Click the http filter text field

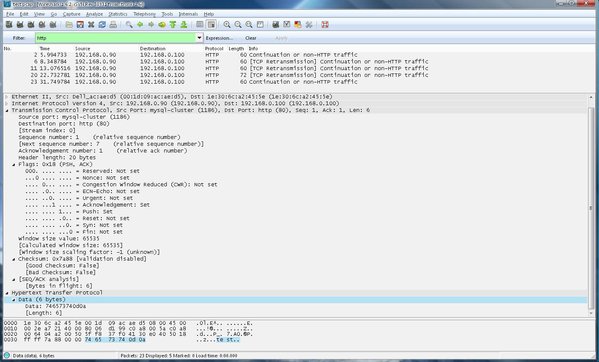point(116,38)
